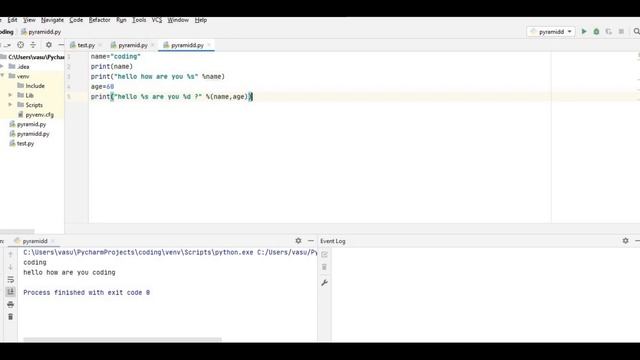Screen dimensions: 640x360
Task: Select test.py in project tree
Action: coord(22,143)
